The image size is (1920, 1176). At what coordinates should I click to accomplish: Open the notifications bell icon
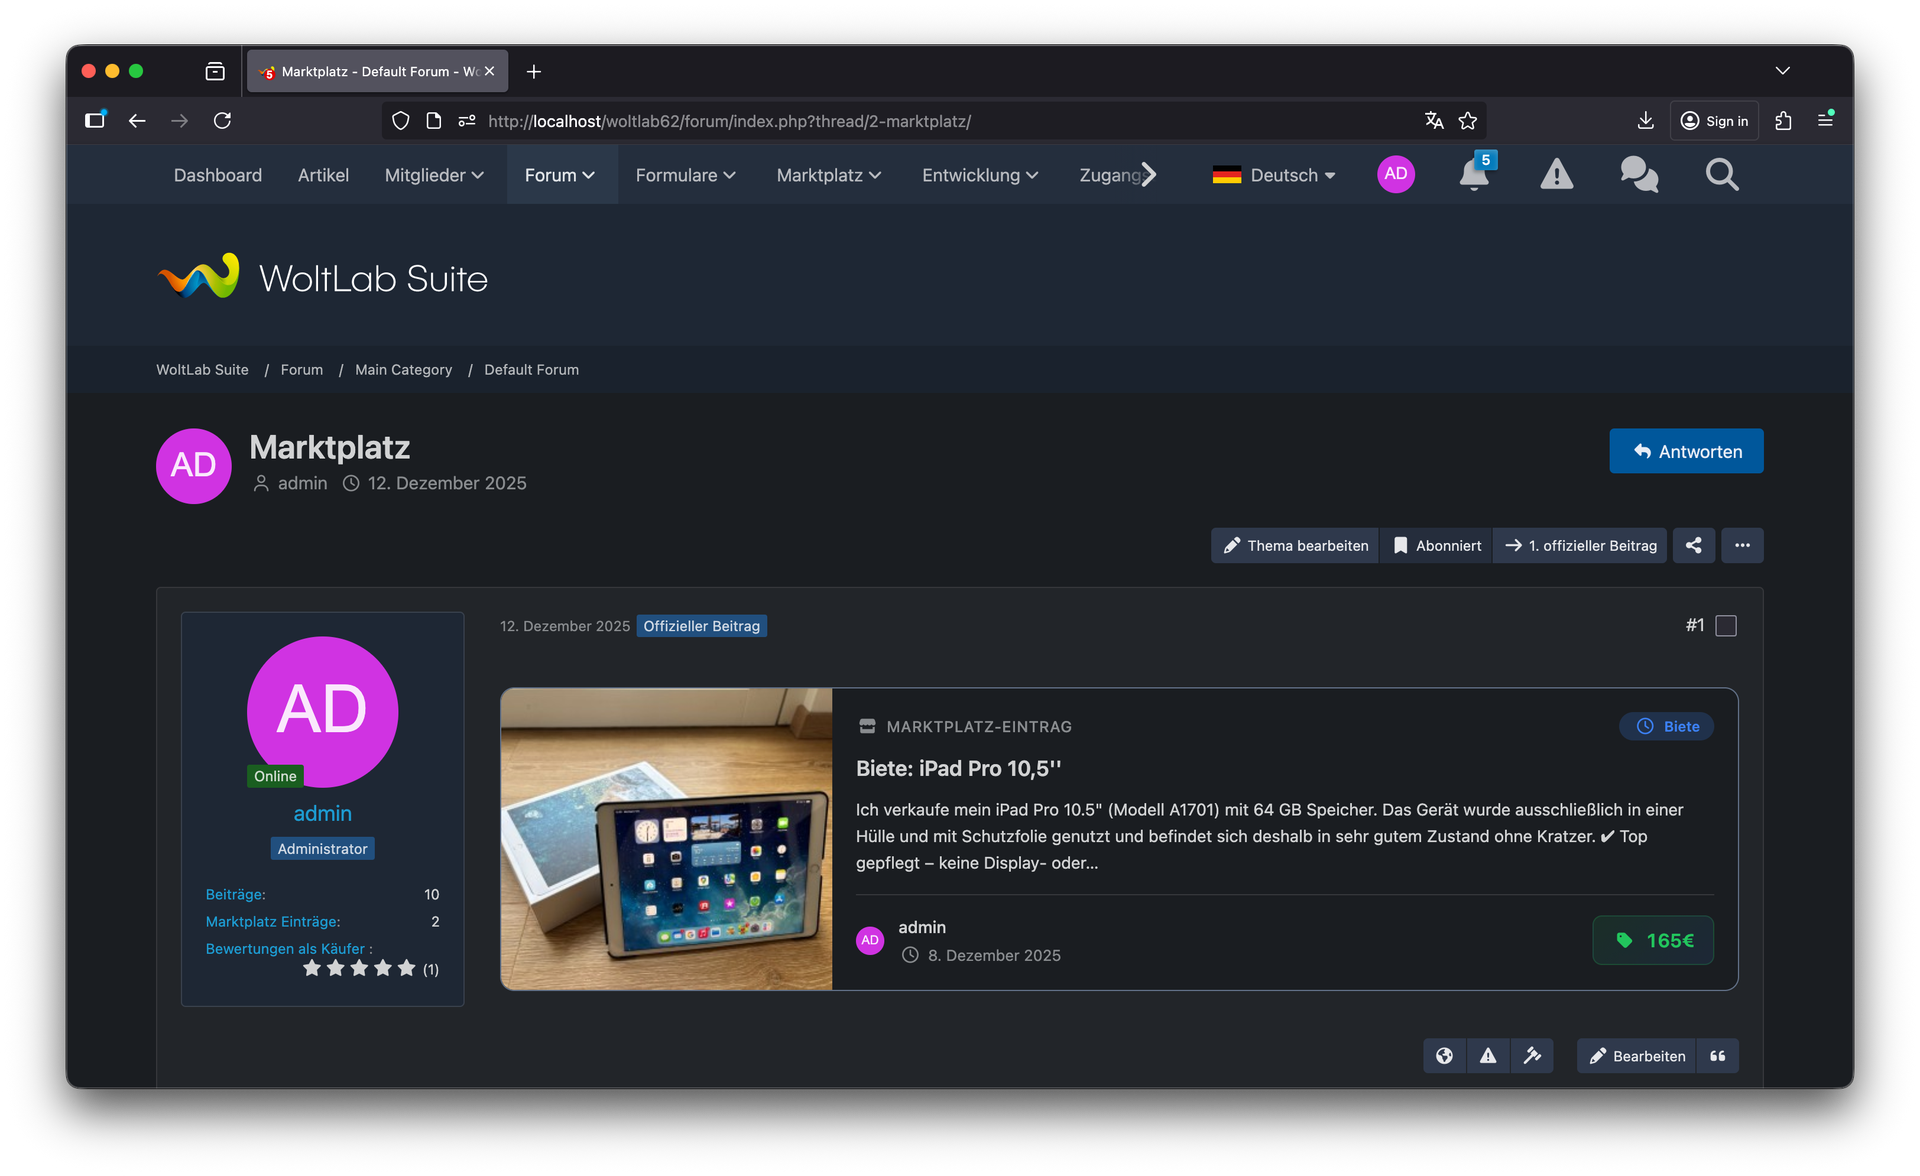pyautogui.click(x=1473, y=175)
